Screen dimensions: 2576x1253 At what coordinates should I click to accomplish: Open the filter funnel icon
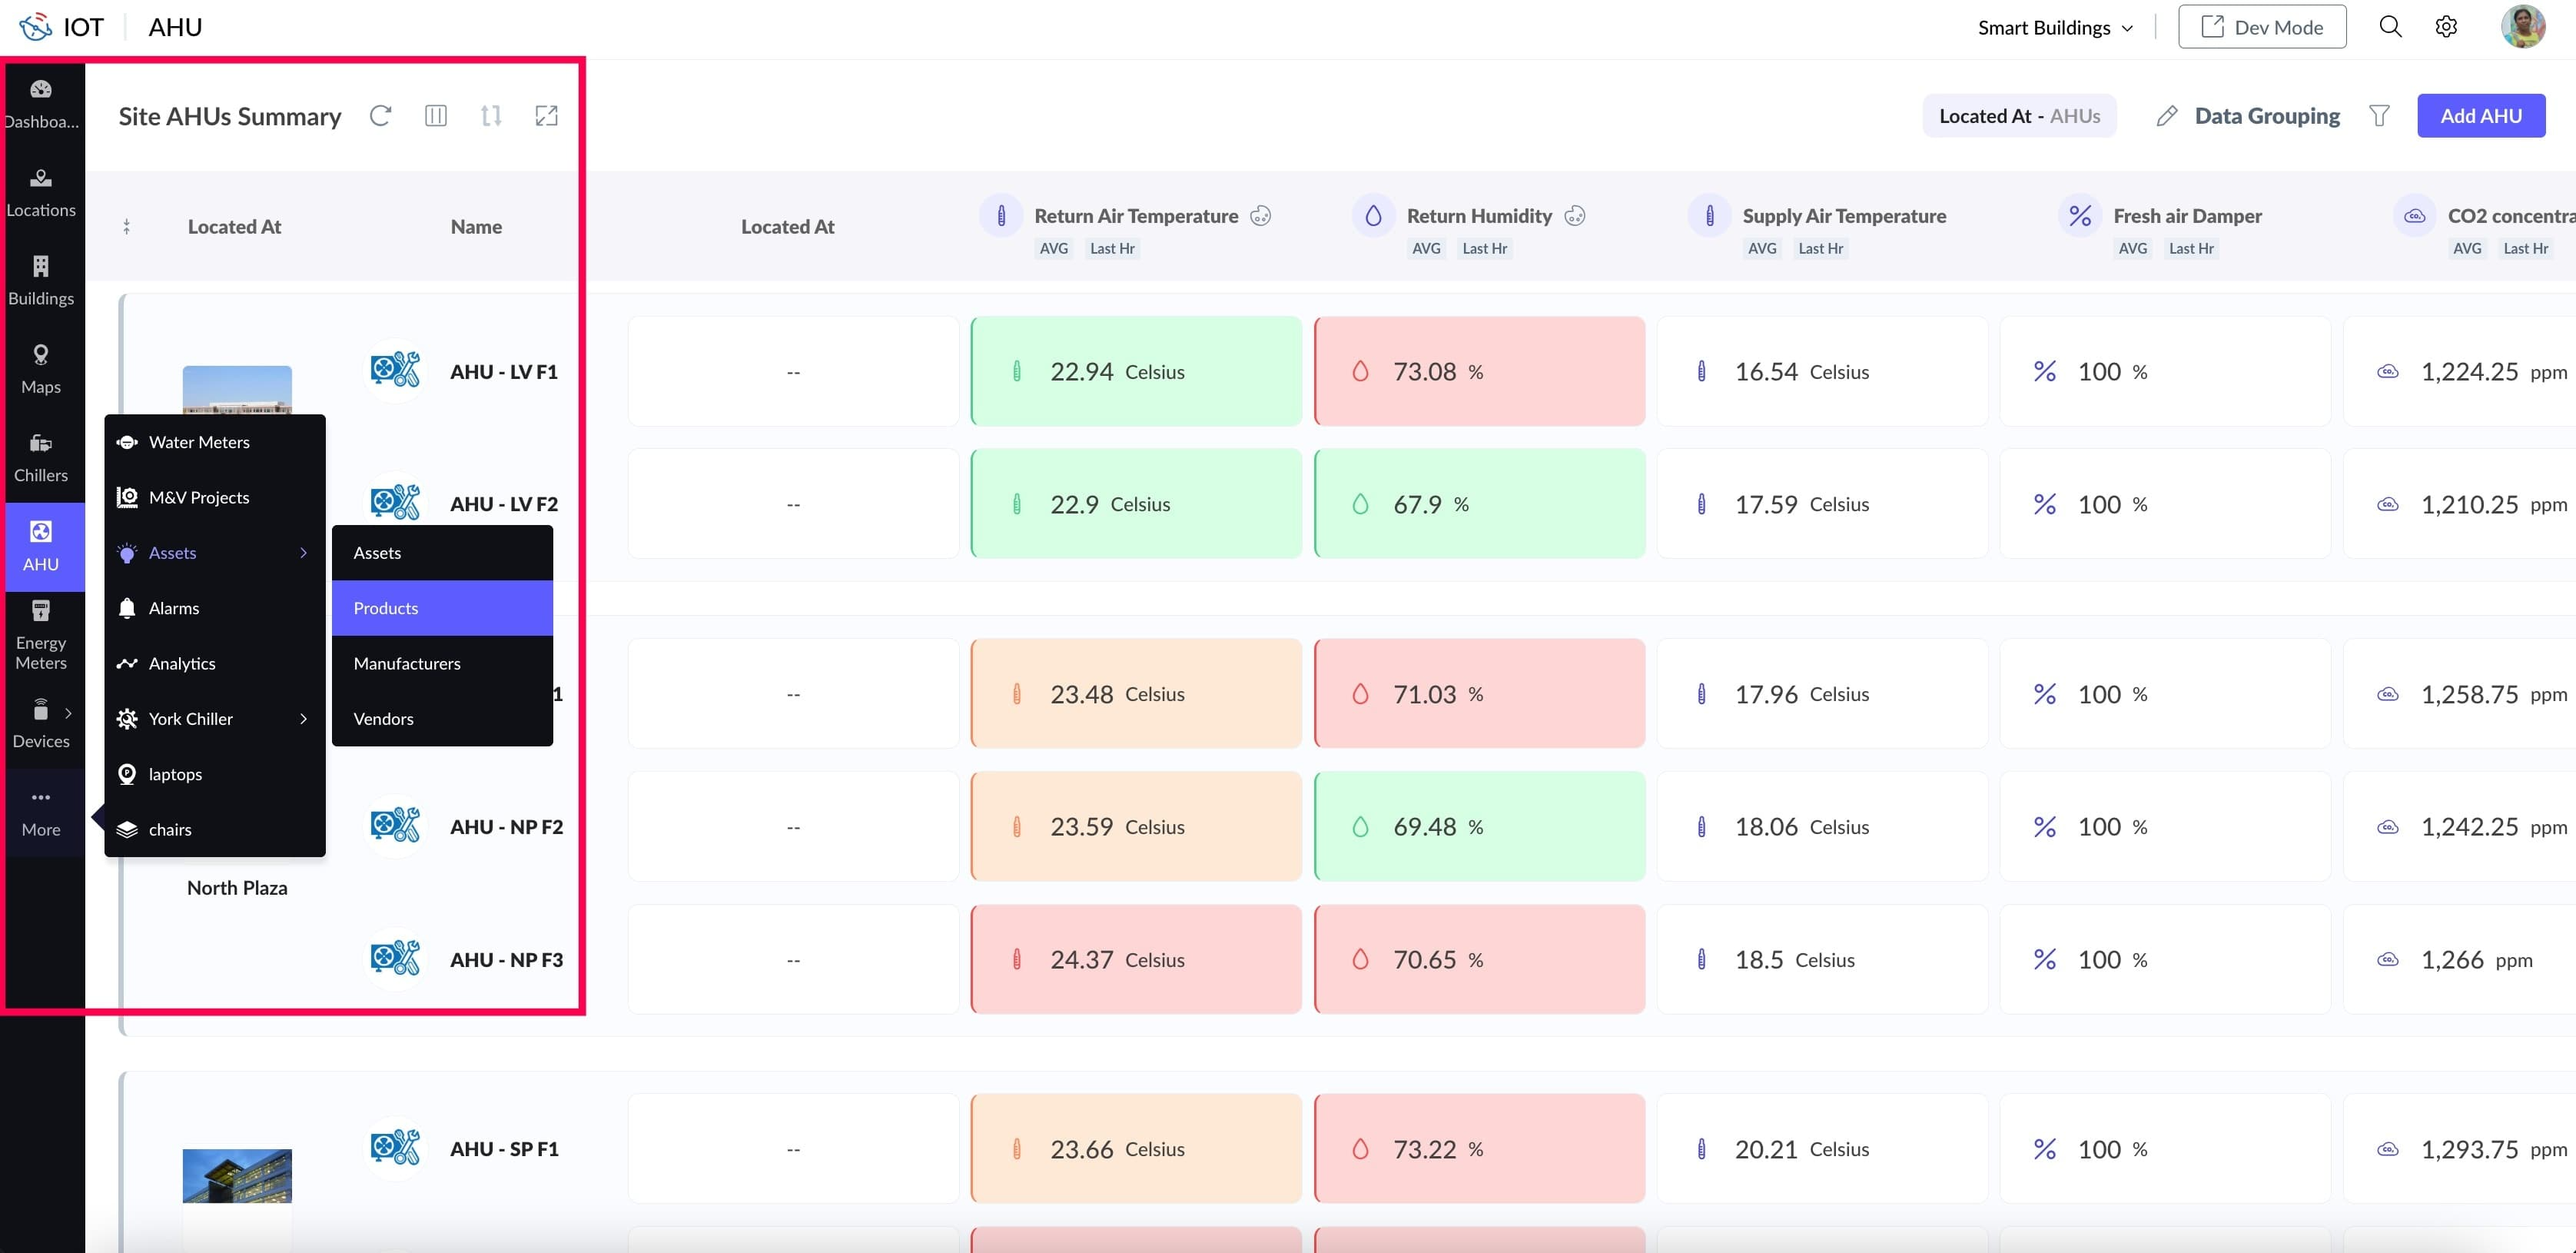pos(2380,116)
